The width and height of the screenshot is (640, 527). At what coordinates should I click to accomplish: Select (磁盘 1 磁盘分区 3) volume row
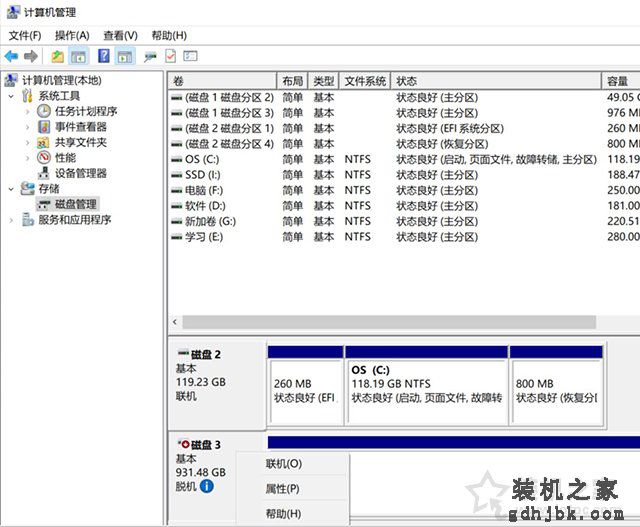(x=404, y=113)
